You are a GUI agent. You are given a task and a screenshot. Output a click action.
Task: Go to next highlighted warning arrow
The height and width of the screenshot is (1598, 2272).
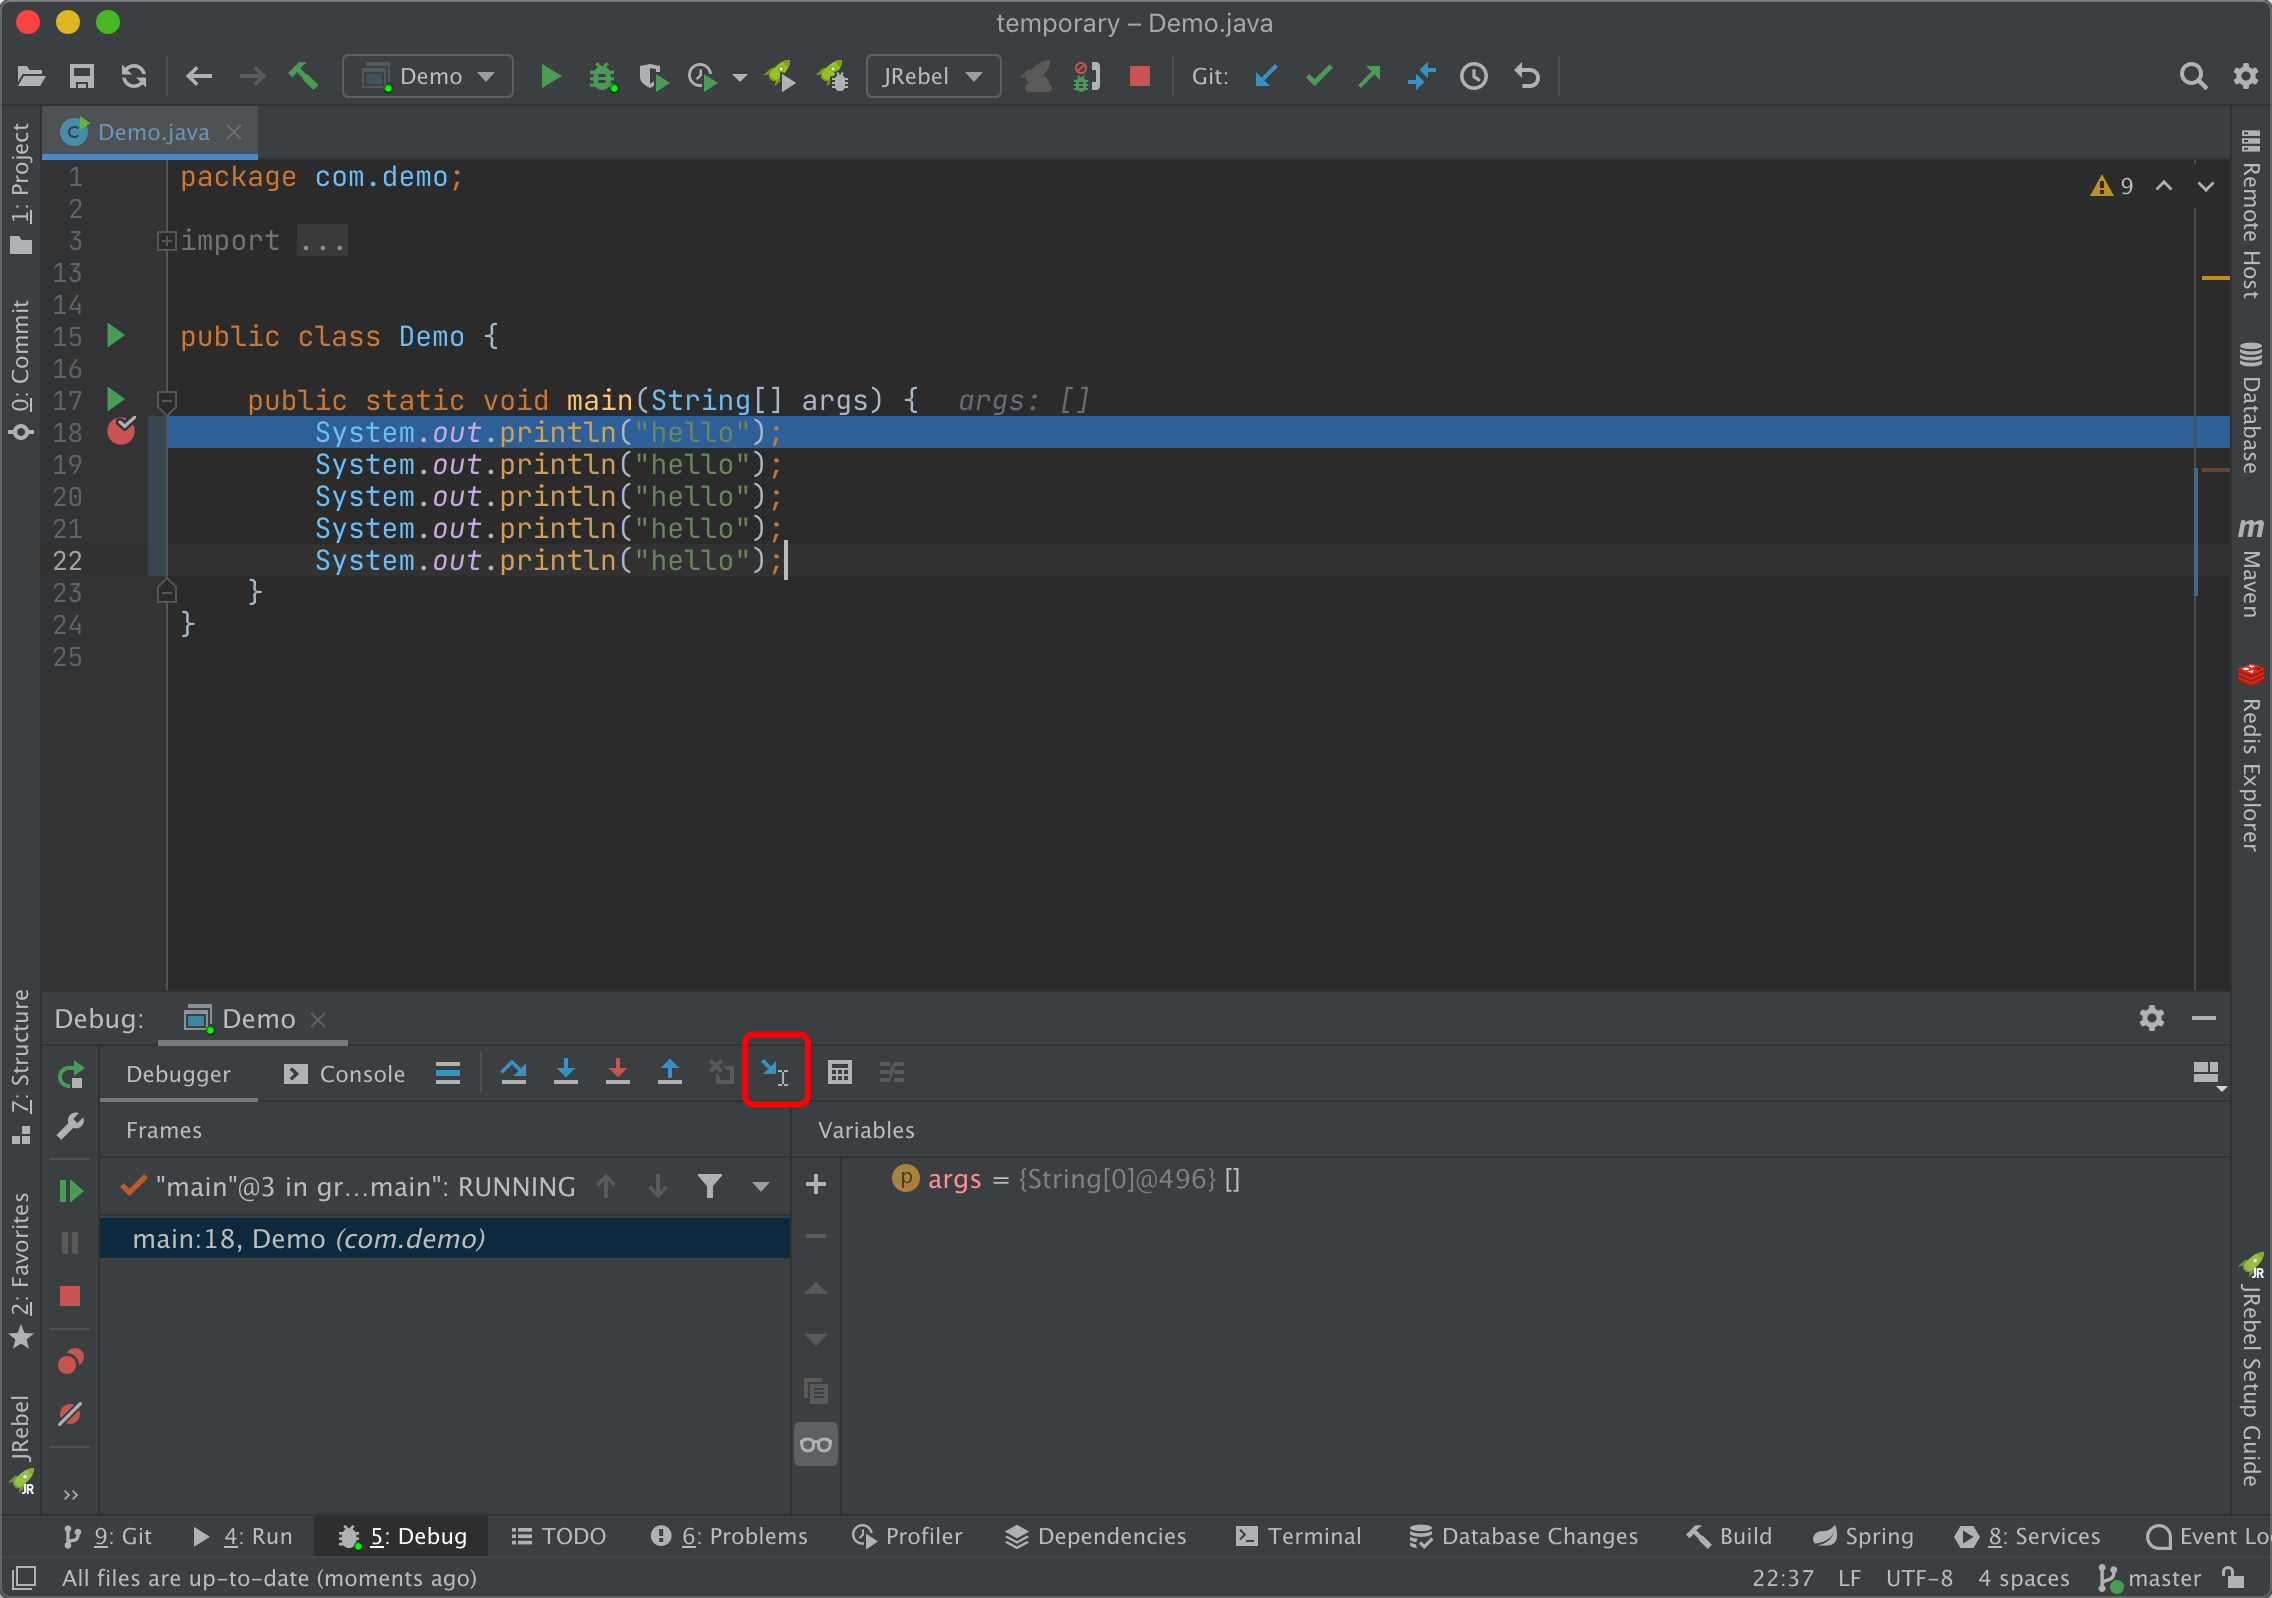(x=2205, y=186)
